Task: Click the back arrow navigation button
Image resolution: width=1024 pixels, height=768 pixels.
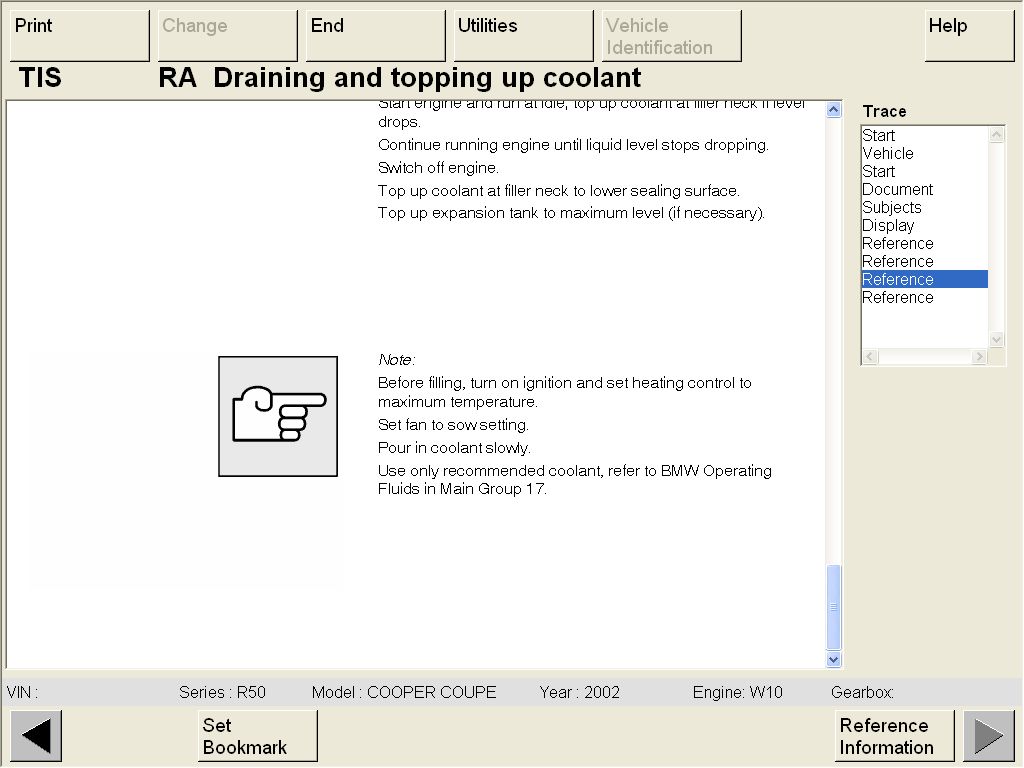Action: [x=36, y=736]
